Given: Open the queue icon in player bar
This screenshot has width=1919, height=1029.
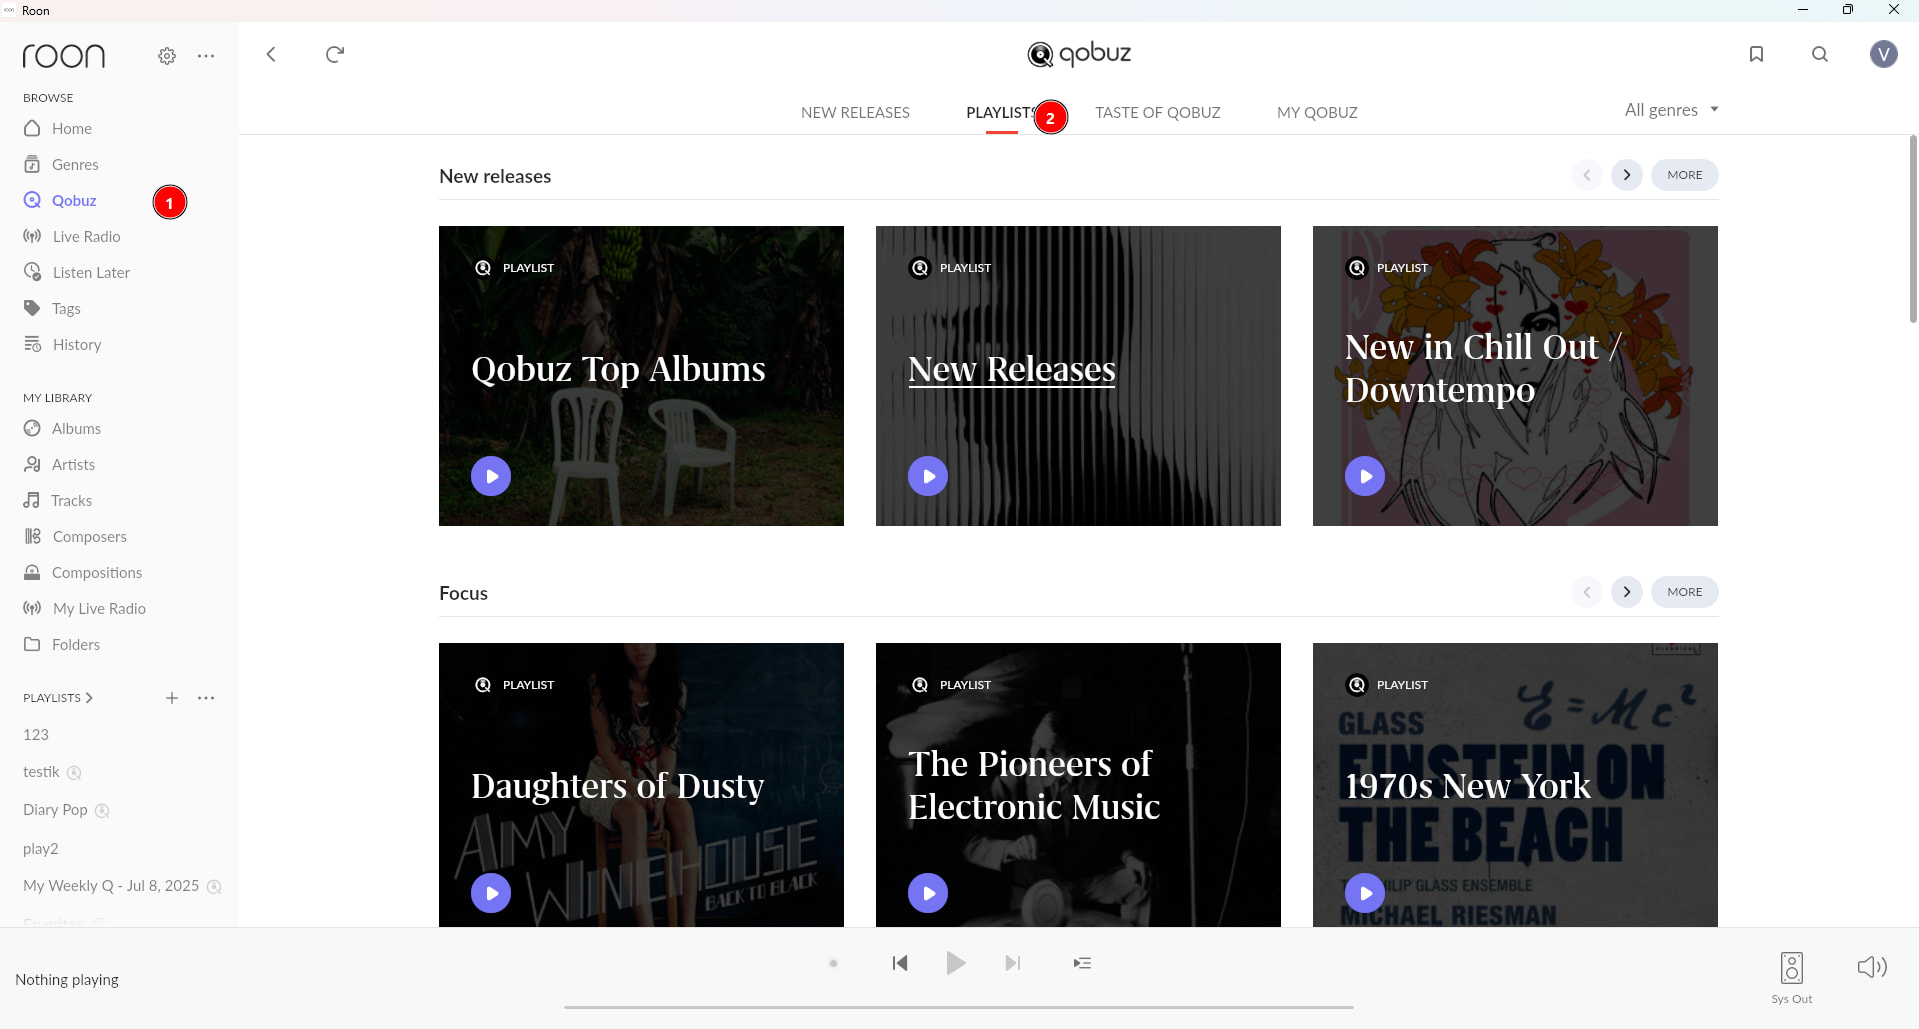Looking at the screenshot, I should 1082,963.
